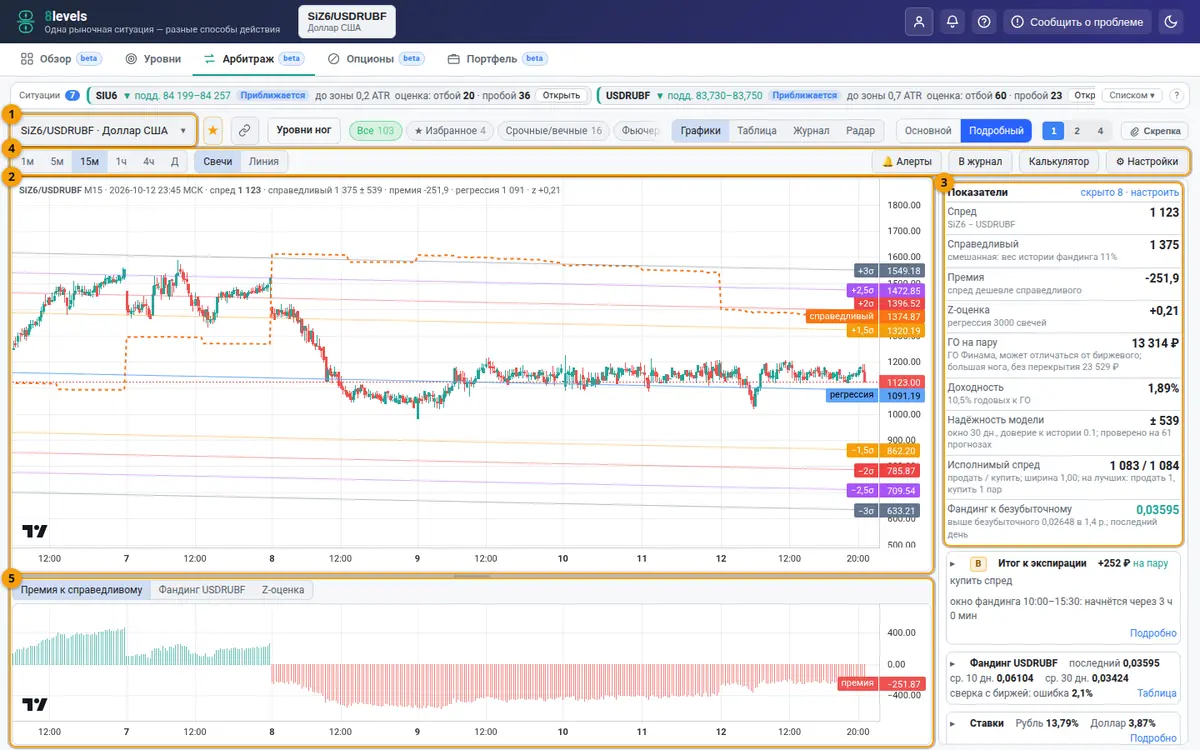Open the Настройки button

pyautogui.click(x=1147, y=161)
